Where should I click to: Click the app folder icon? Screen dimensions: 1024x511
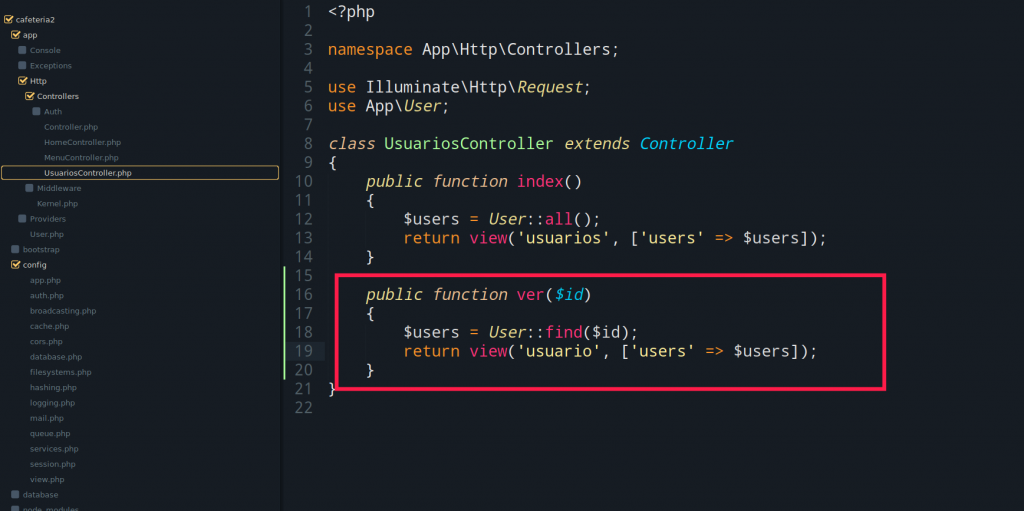click(x=15, y=35)
